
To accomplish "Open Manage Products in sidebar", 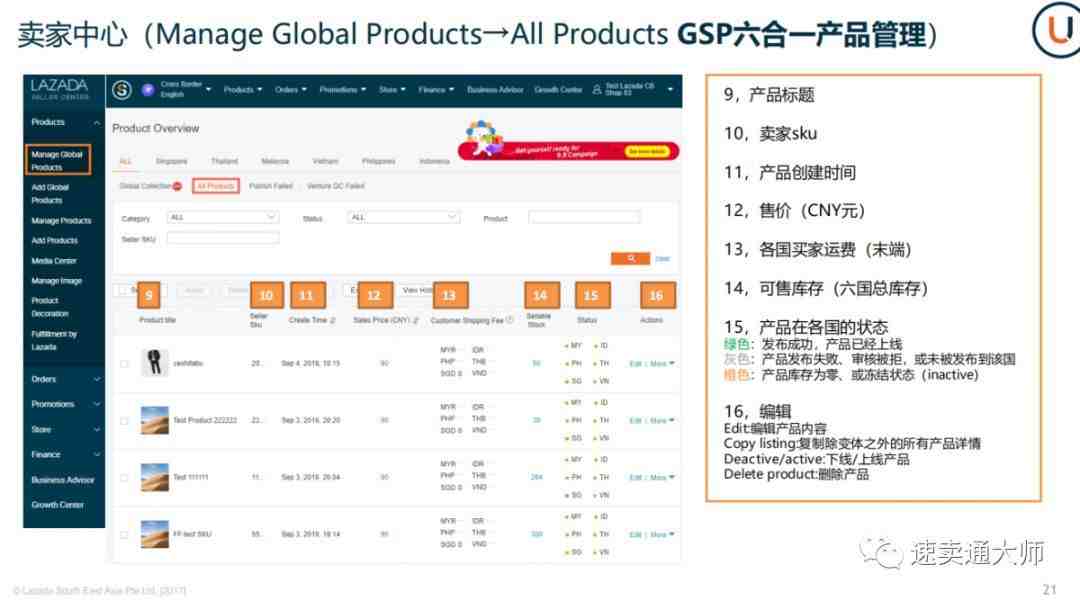I will (x=61, y=220).
